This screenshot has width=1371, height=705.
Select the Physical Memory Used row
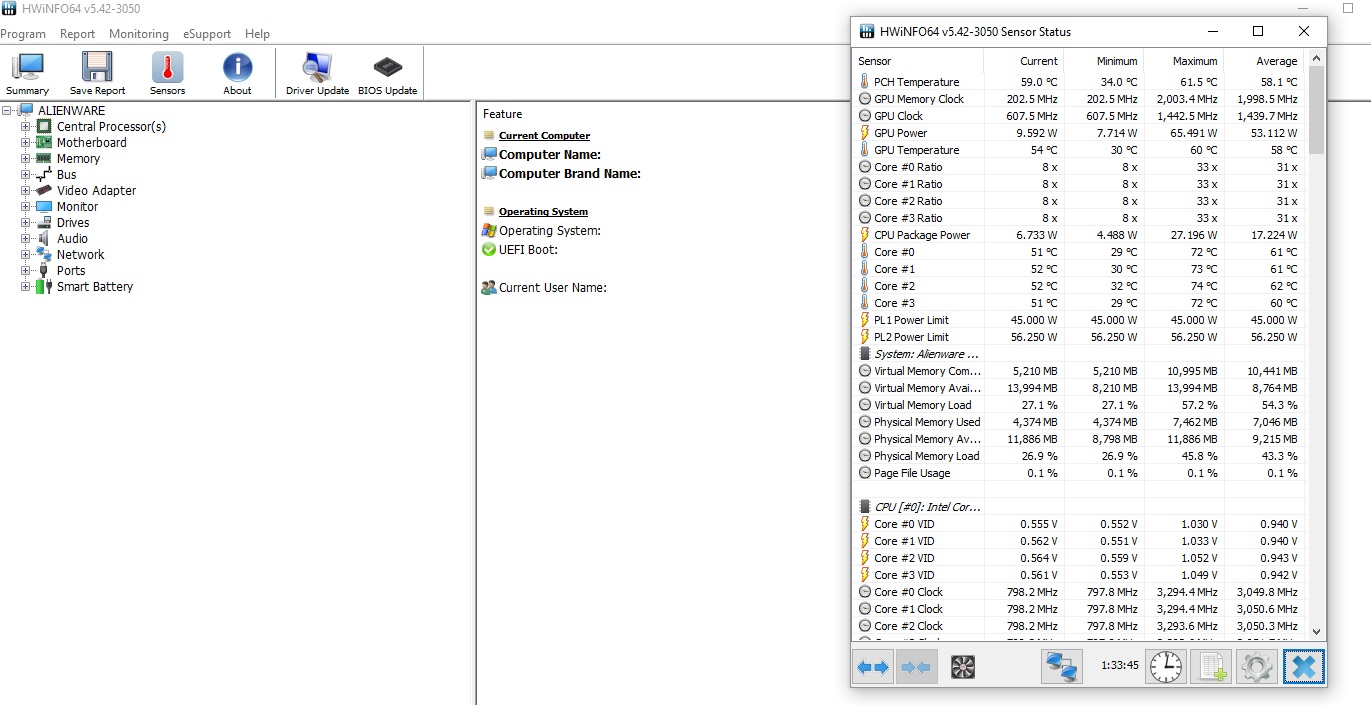(x=1080, y=422)
